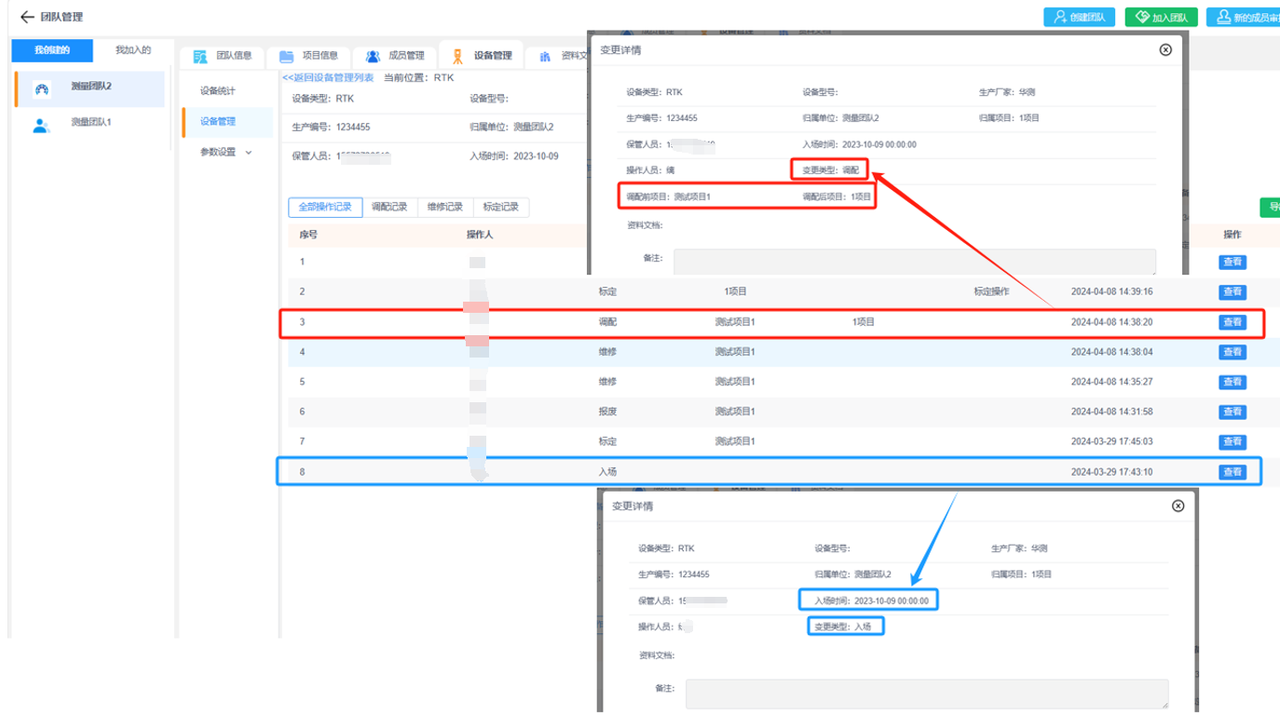This screenshot has height=716, width=1280.
Task: Click the back arrow beside 团队管理
Action: [27, 17]
